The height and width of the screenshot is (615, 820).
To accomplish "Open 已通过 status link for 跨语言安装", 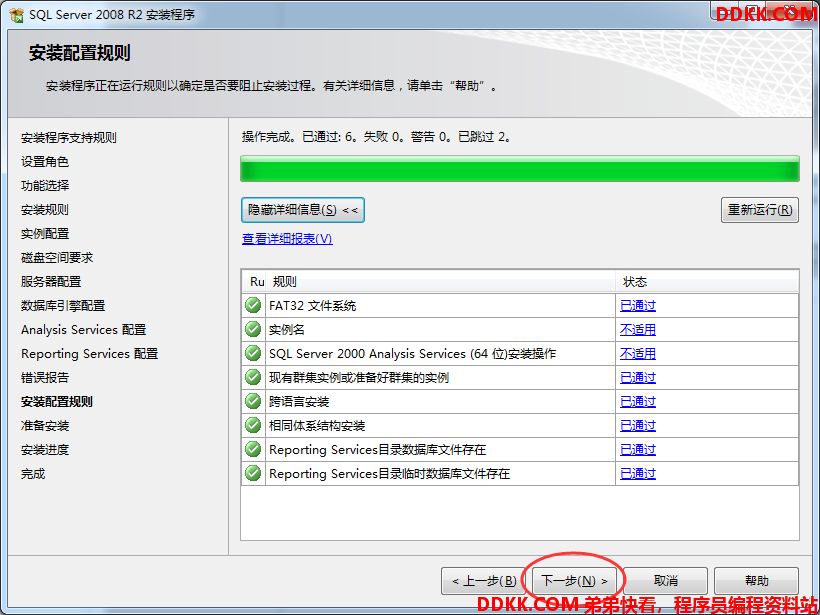I will (637, 402).
